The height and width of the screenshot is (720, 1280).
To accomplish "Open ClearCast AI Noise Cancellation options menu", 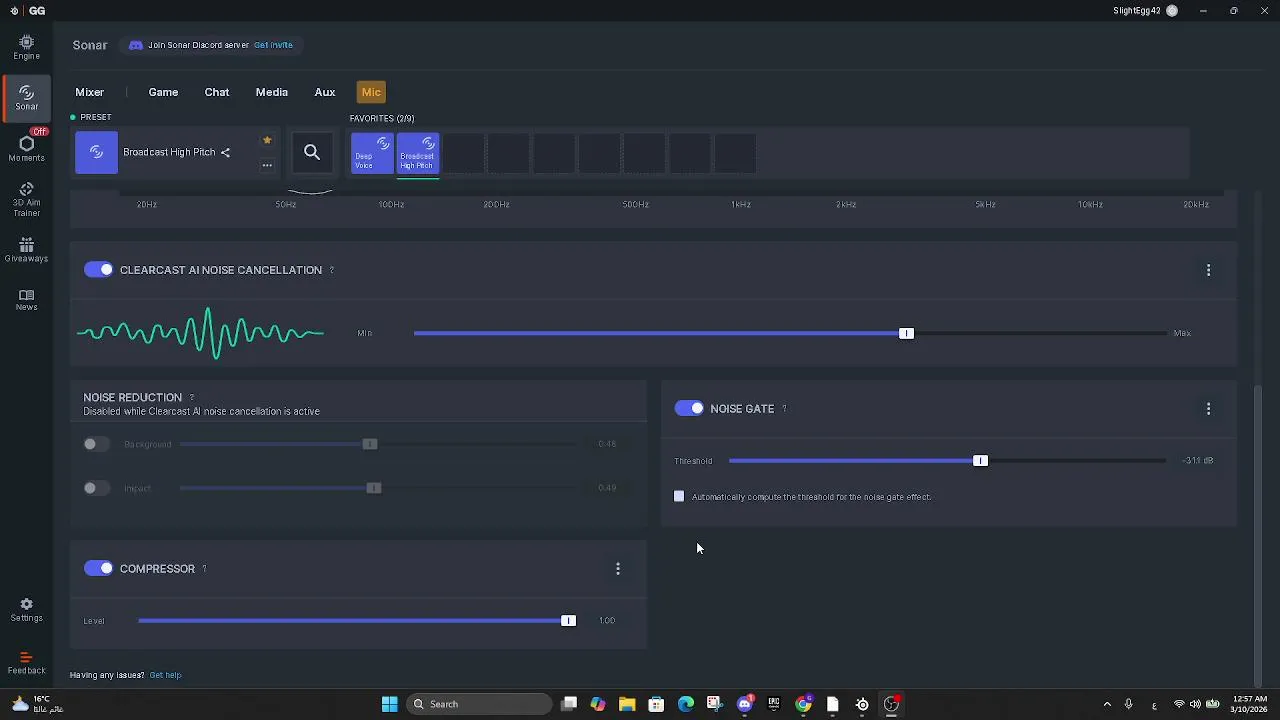I will pyautogui.click(x=1208, y=270).
